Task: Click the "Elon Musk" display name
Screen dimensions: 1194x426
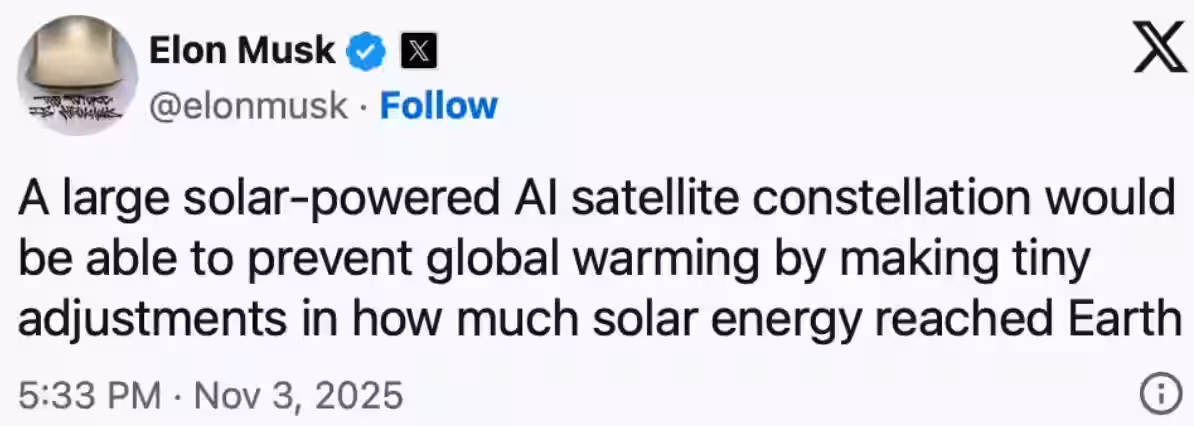Action: pos(242,50)
